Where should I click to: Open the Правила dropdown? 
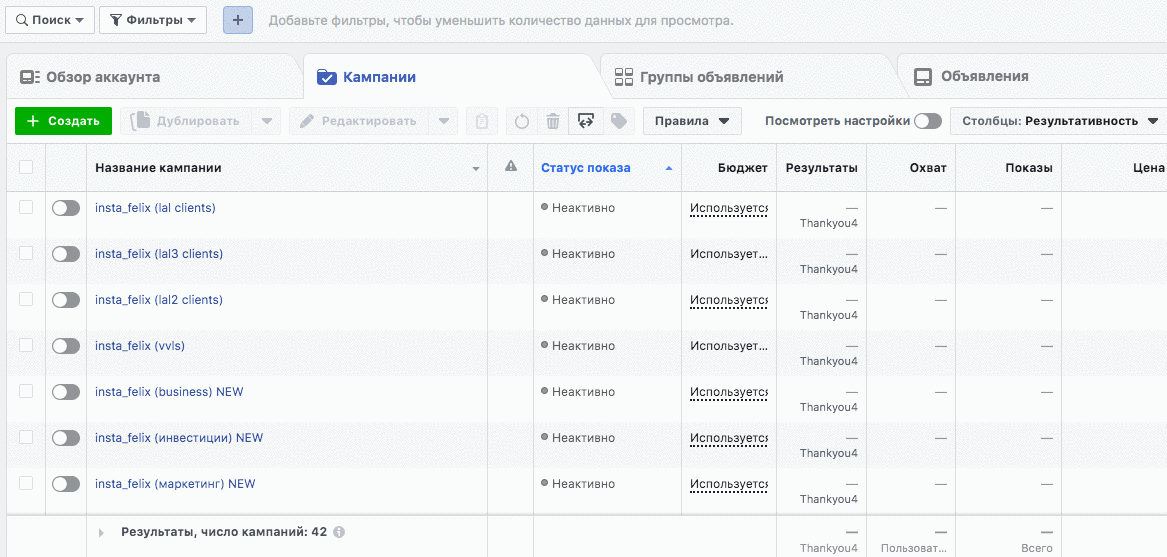click(692, 121)
